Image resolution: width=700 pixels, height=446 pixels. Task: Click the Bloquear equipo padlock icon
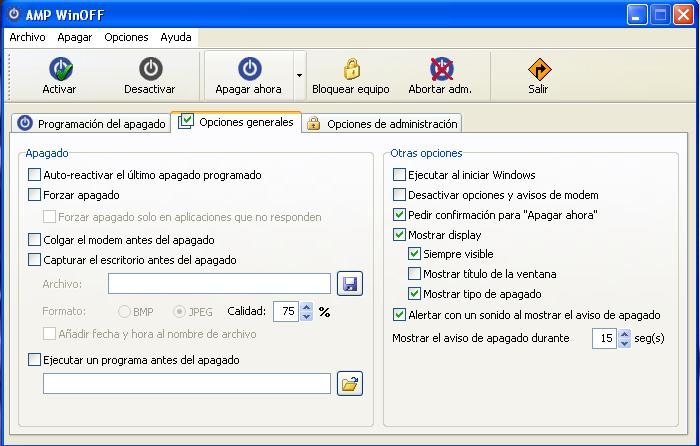tap(351, 69)
